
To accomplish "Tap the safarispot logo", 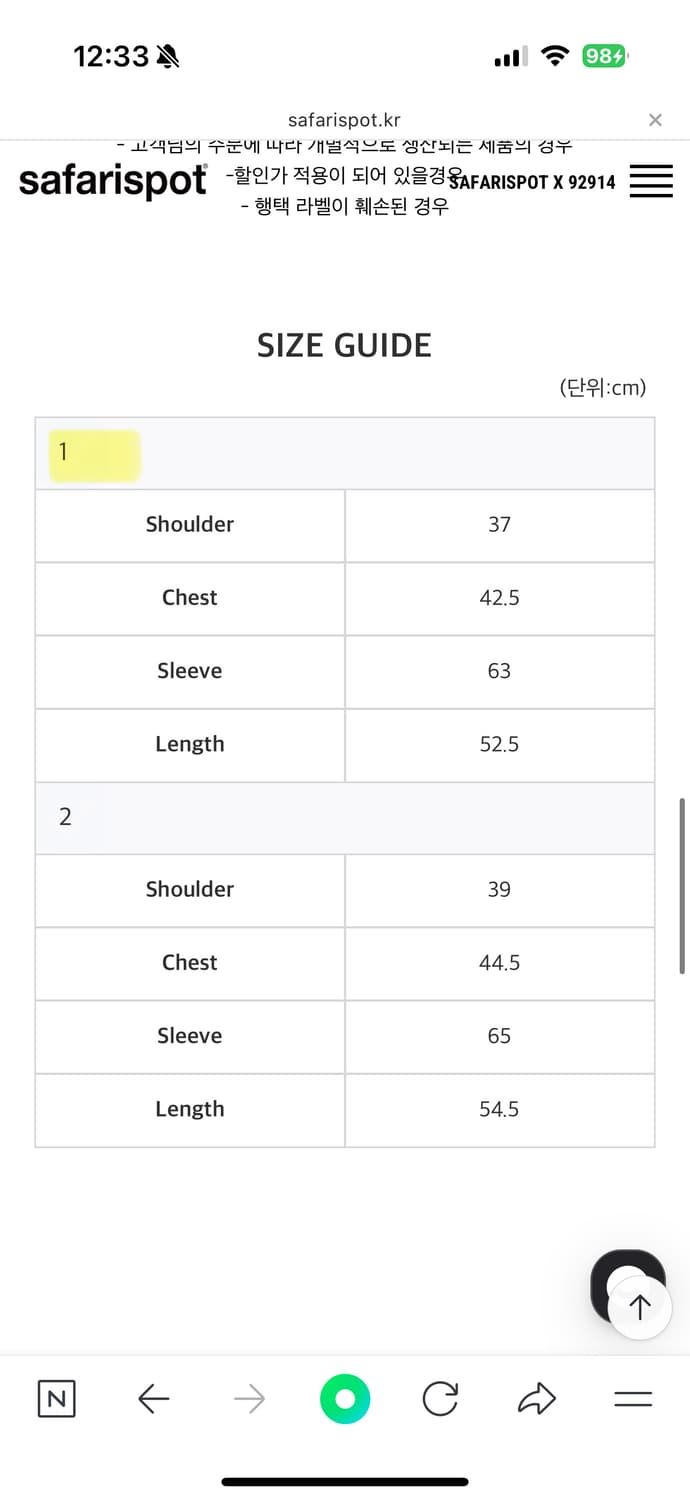I will pyautogui.click(x=113, y=181).
